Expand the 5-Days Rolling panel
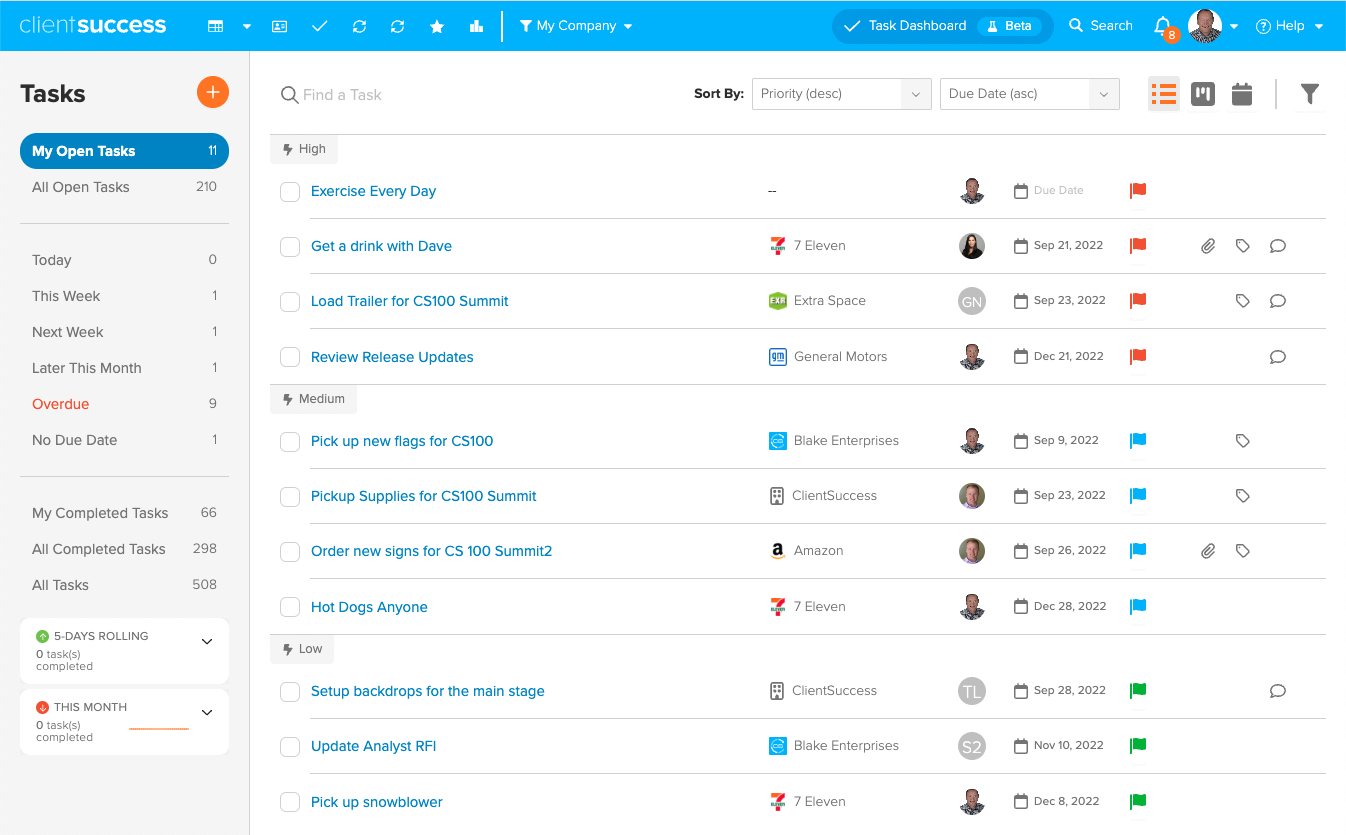This screenshot has width=1346, height=835. (x=207, y=642)
